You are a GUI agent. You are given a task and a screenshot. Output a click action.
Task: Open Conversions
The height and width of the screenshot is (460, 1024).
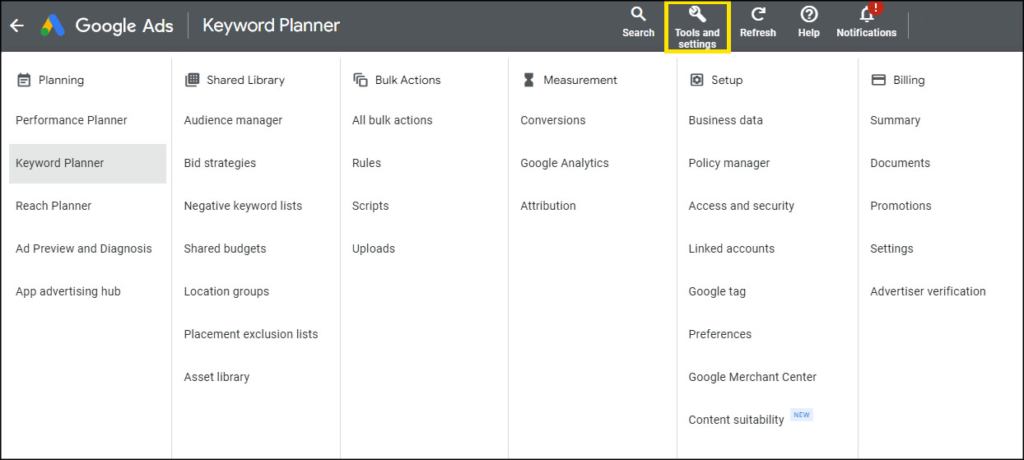click(553, 120)
